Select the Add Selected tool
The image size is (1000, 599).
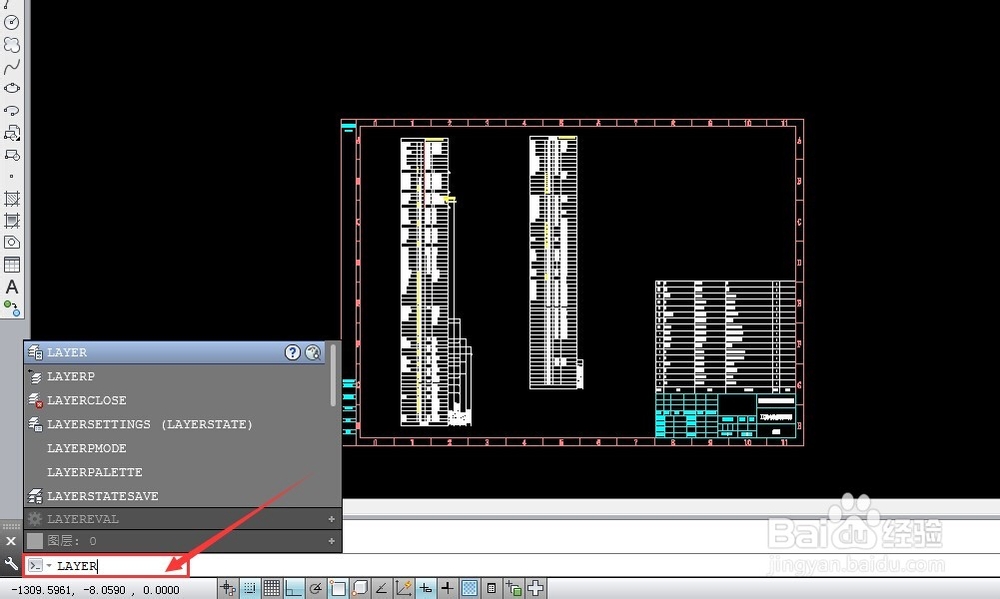click(11, 309)
